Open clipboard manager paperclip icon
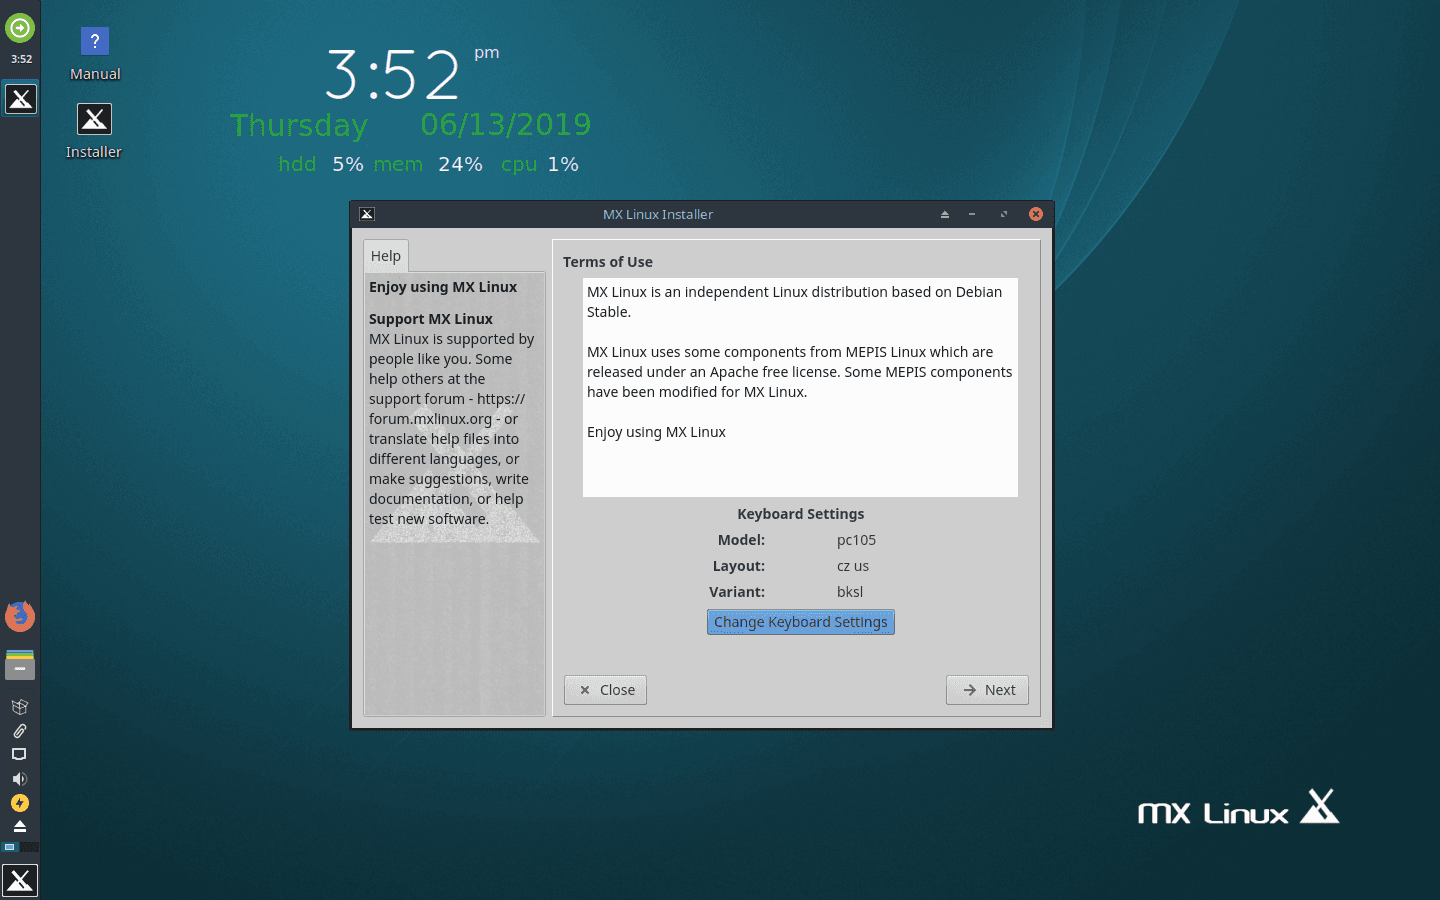This screenshot has height=900, width=1440. point(19,731)
